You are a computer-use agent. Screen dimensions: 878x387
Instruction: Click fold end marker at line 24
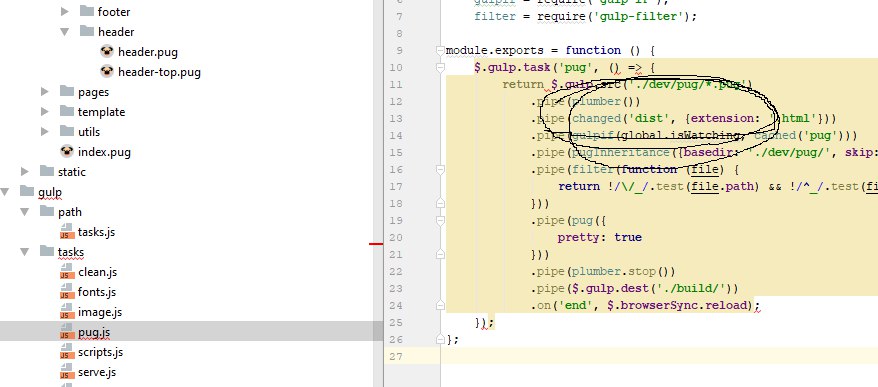[x=440, y=305]
